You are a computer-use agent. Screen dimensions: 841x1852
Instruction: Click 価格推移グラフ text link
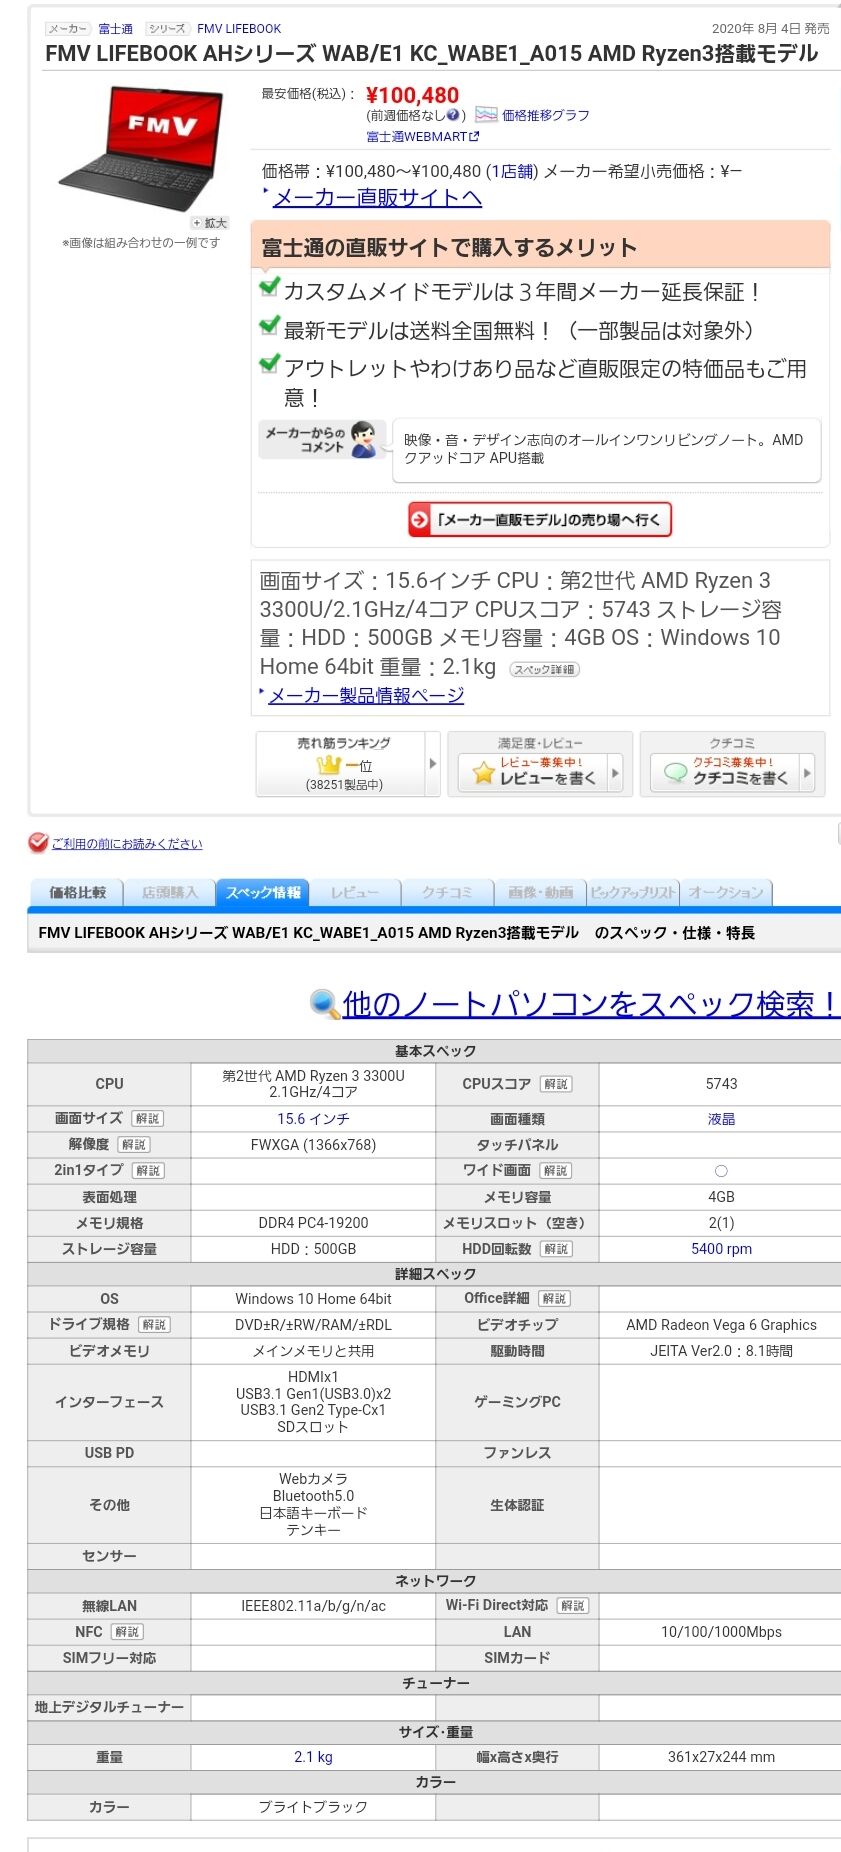click(x=545, y=115)
